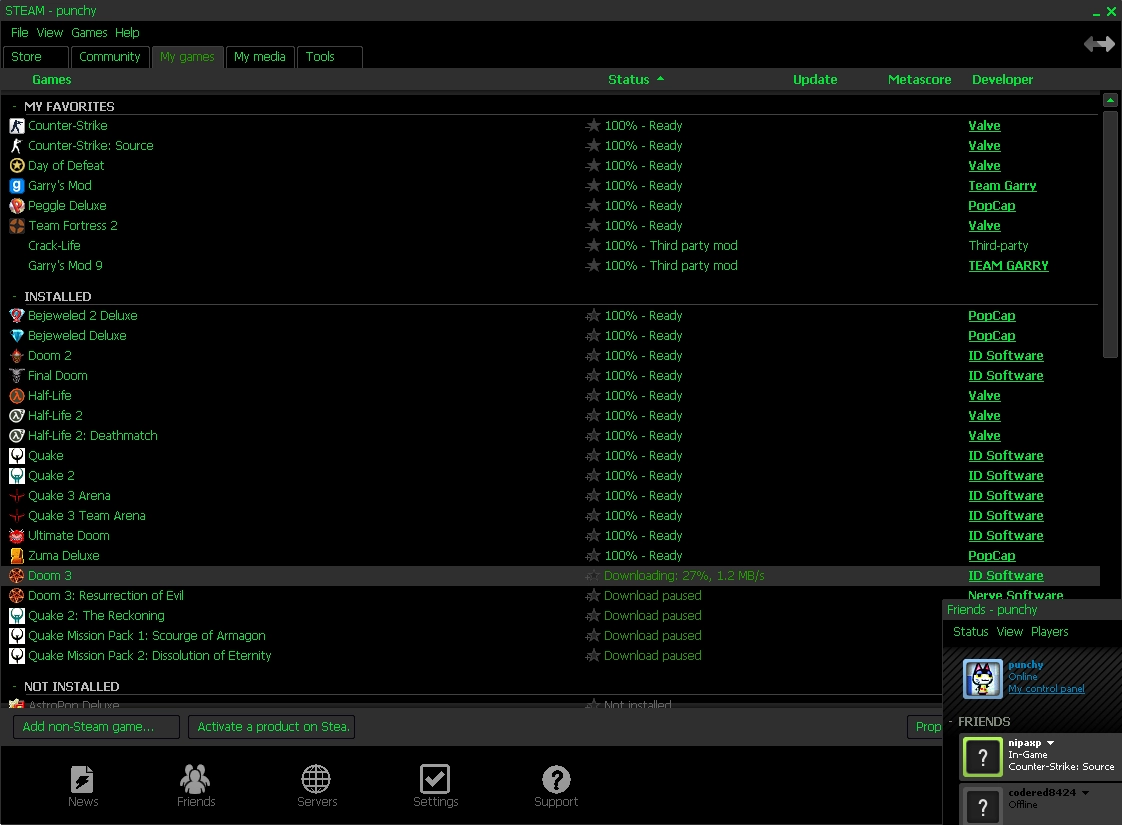Click the Zuma Deluxe game icon
Image resolution: width=1122 pixels, height=825 pixels.
16,556
